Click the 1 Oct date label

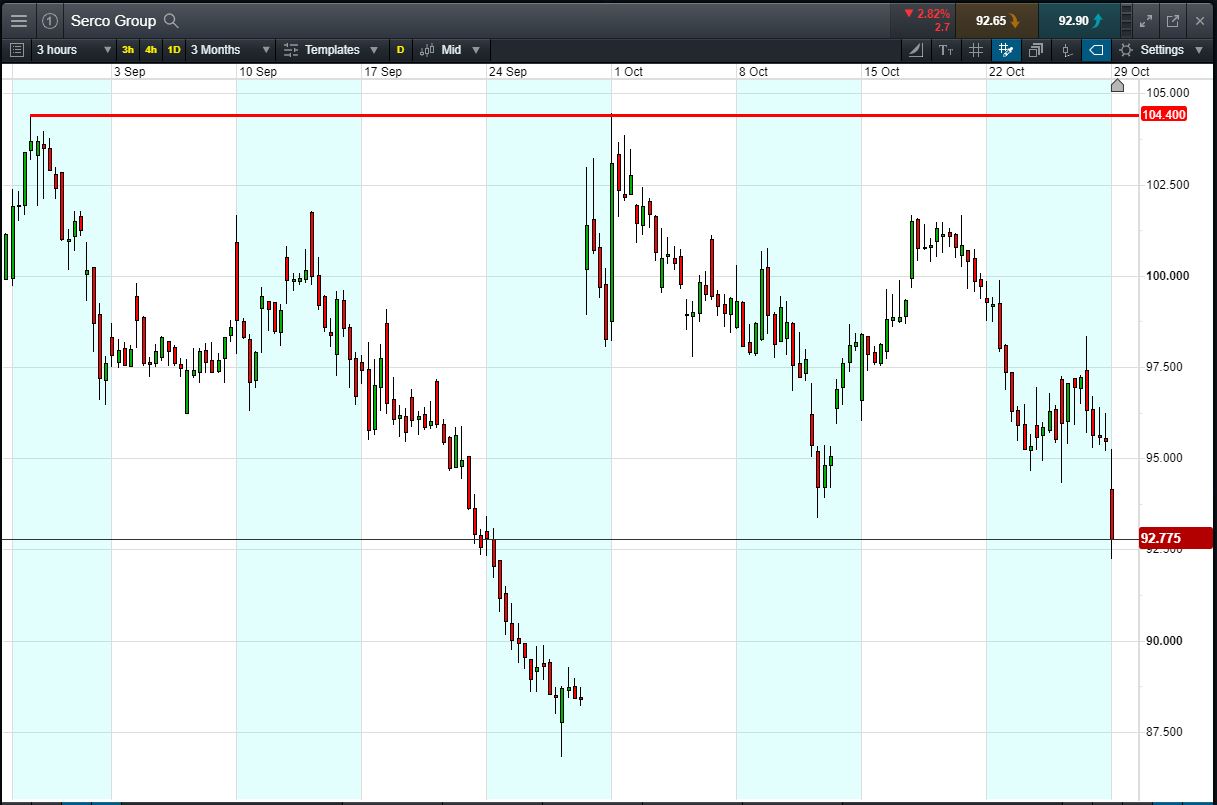click(x=629, y=72)
